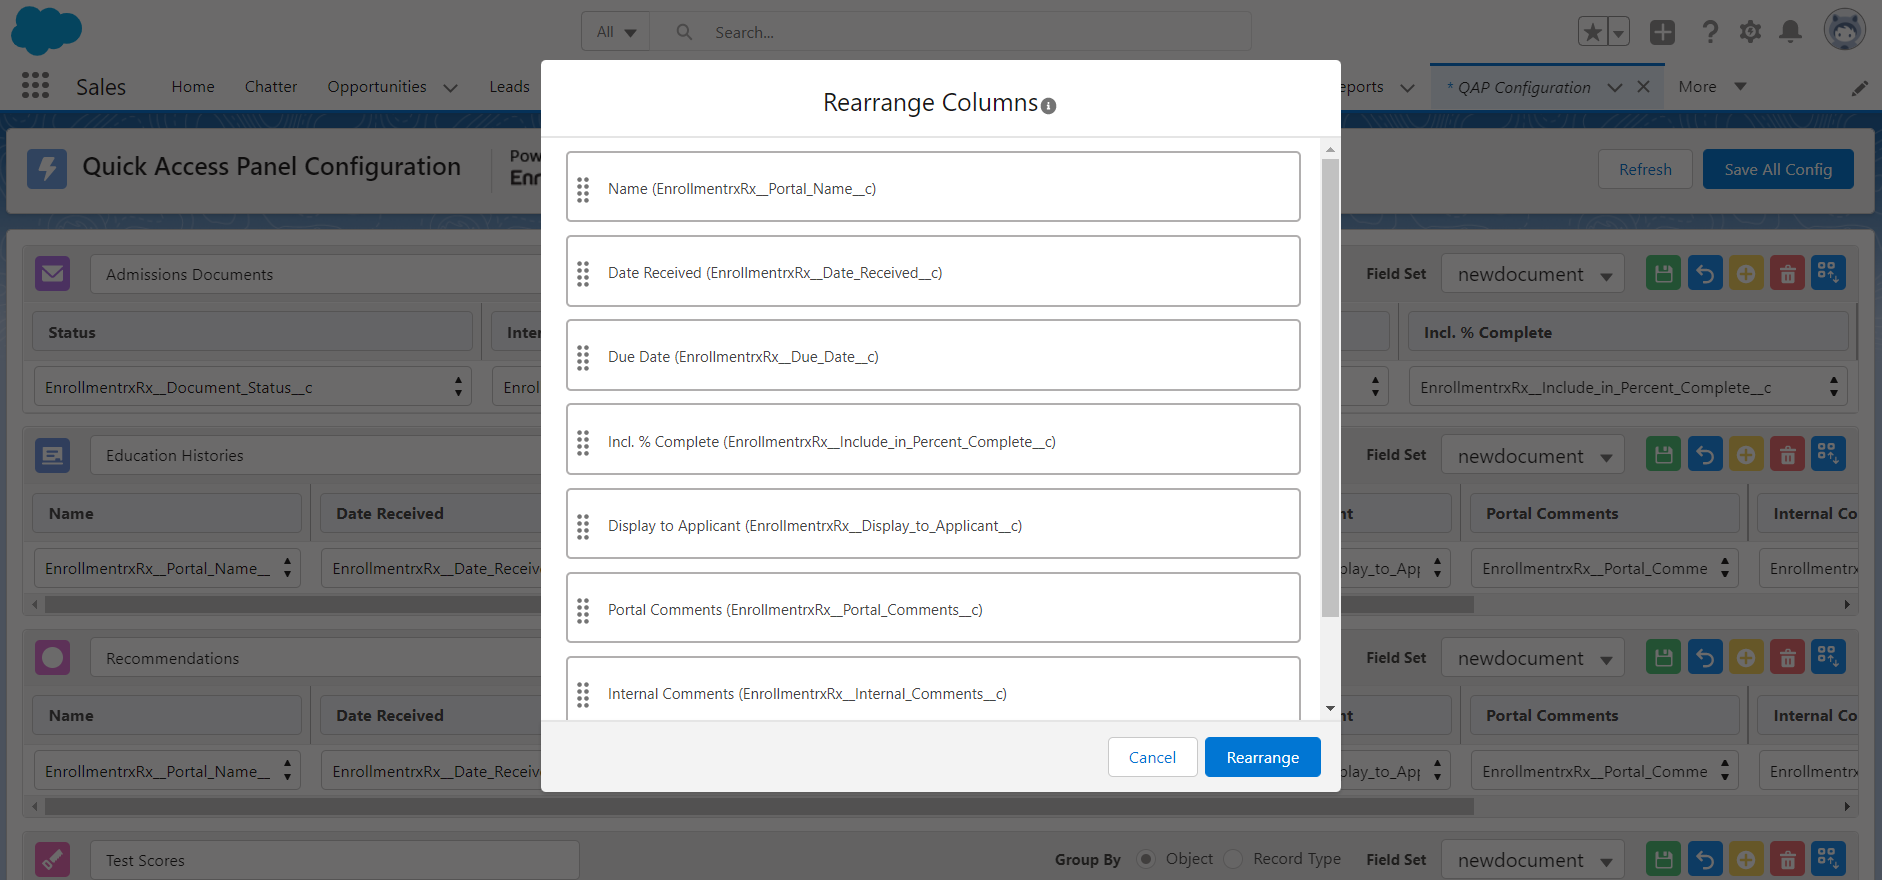Viewport: 1882px width, 880px height.
Task: Click red delete icon in Education Histories row
Action: point(1787,455)
